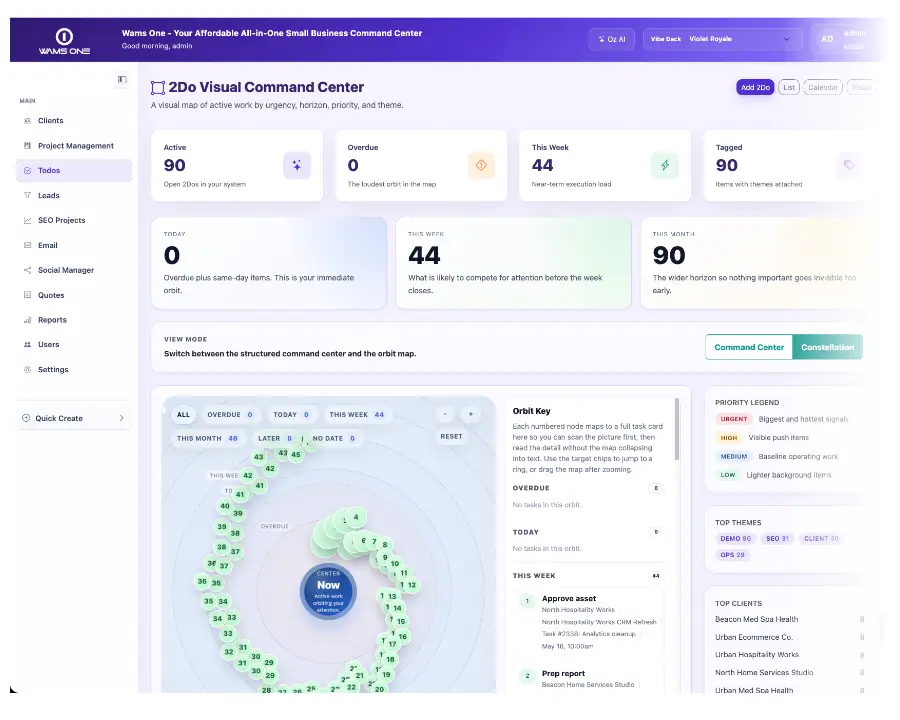Open Clients in sidebar
Image resolution: width=900 pixels, height=720 pixels.
point(73,121)
